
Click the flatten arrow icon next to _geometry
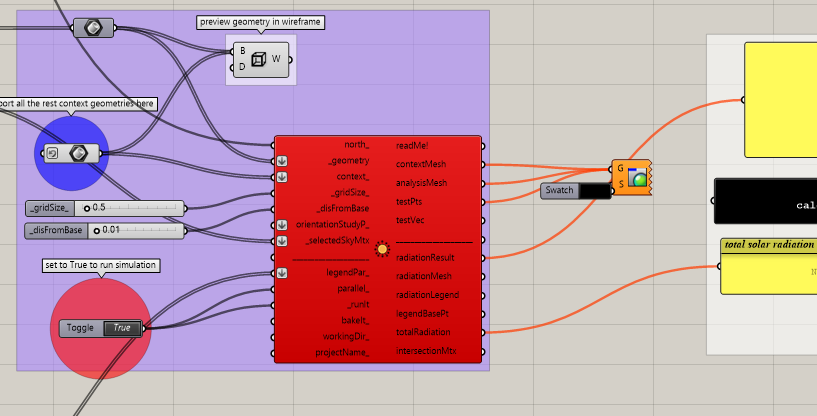(282, 161)
